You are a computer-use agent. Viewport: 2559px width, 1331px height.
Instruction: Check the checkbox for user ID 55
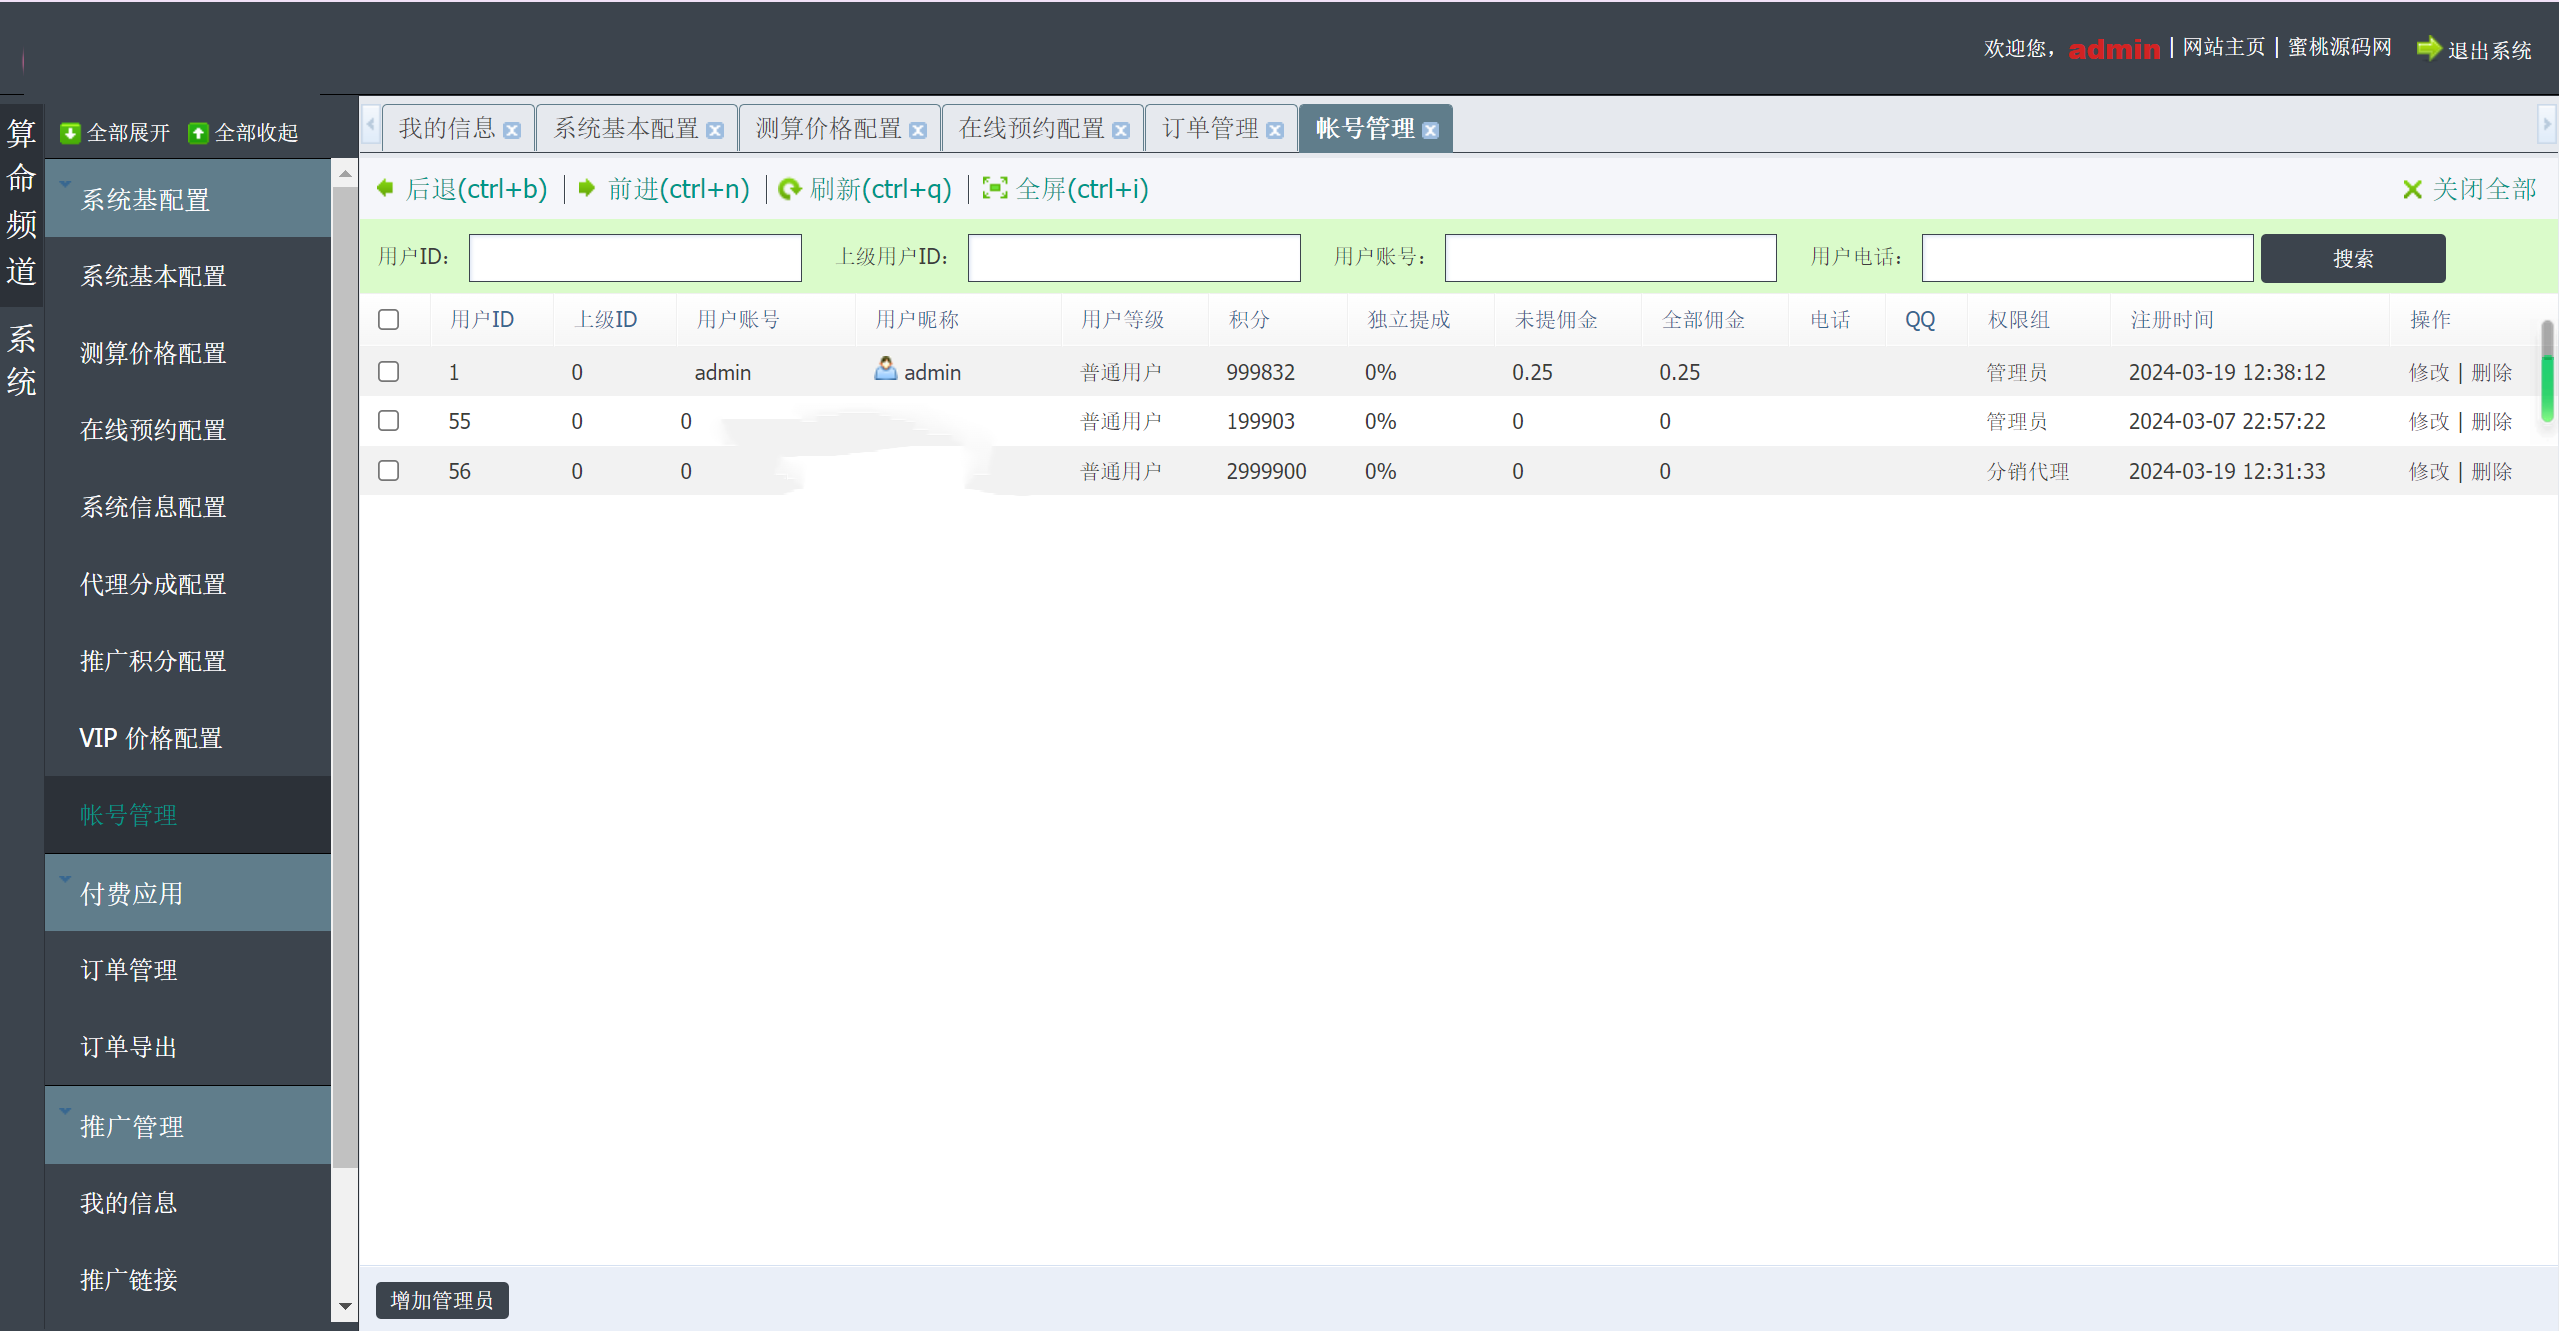coord(388,421)
